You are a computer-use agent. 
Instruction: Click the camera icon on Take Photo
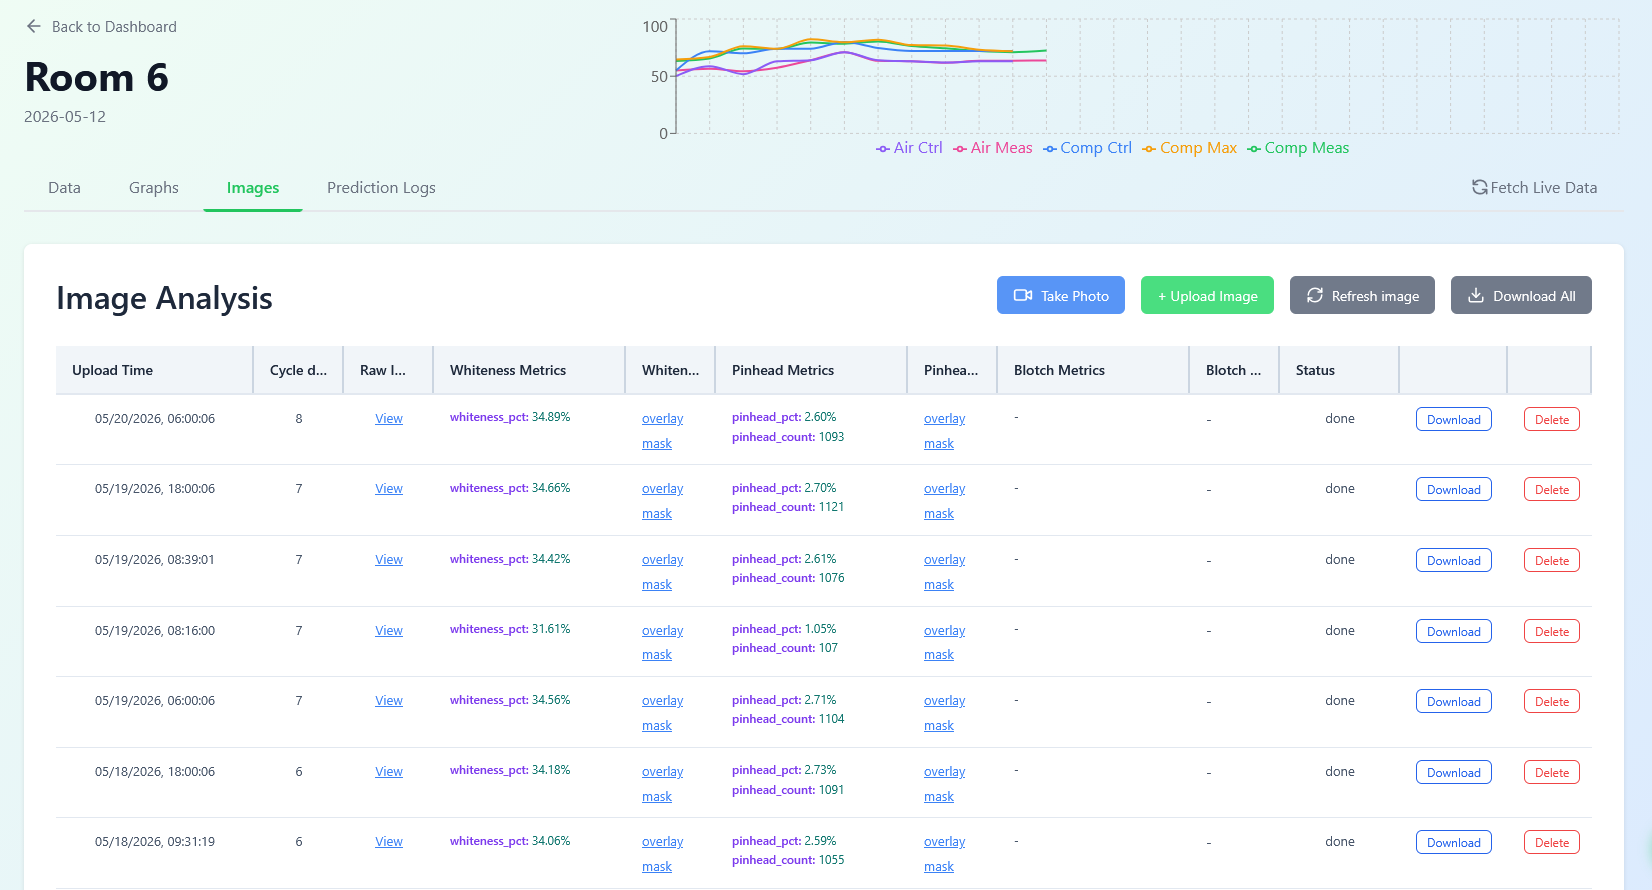[1023, 295]
